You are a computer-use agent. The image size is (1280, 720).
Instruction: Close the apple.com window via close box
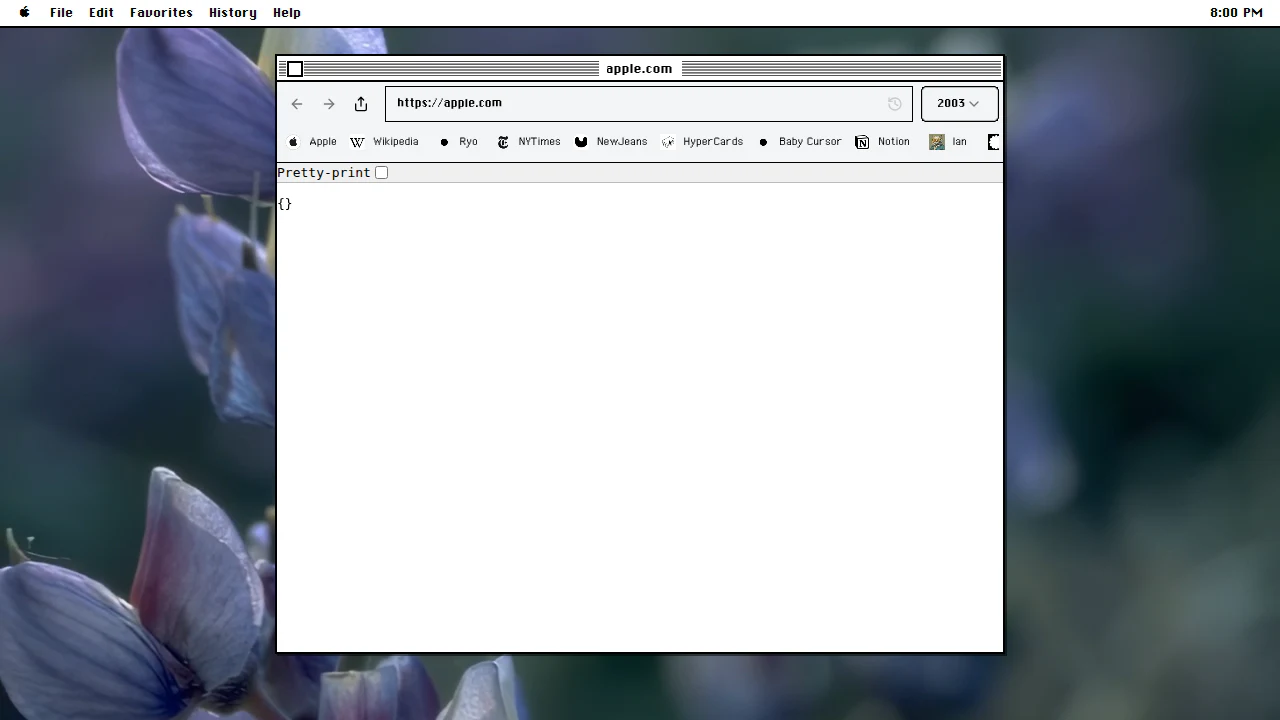295,69
